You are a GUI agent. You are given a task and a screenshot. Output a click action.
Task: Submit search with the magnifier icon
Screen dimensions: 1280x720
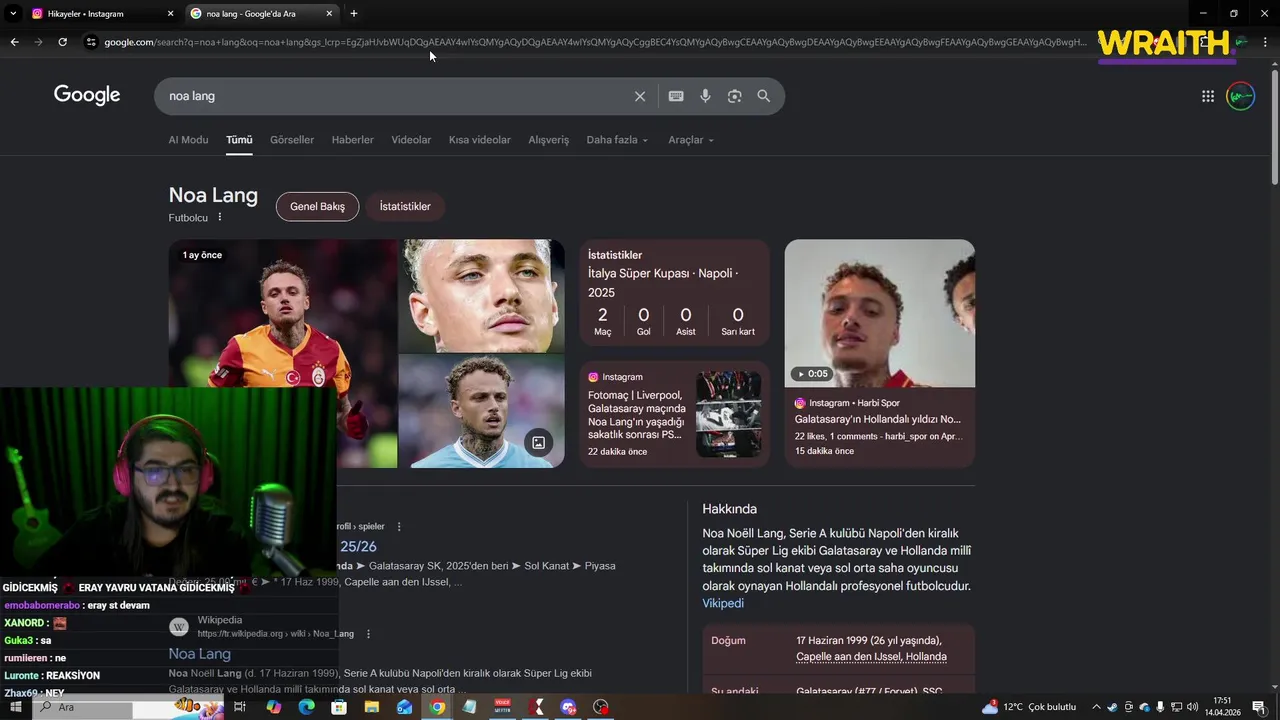click(764, 96)
